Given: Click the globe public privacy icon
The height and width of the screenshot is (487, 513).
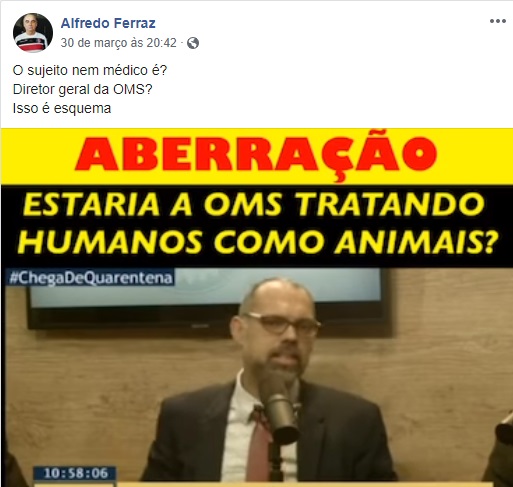Looking at the screenshot, I should coord(193,43).
